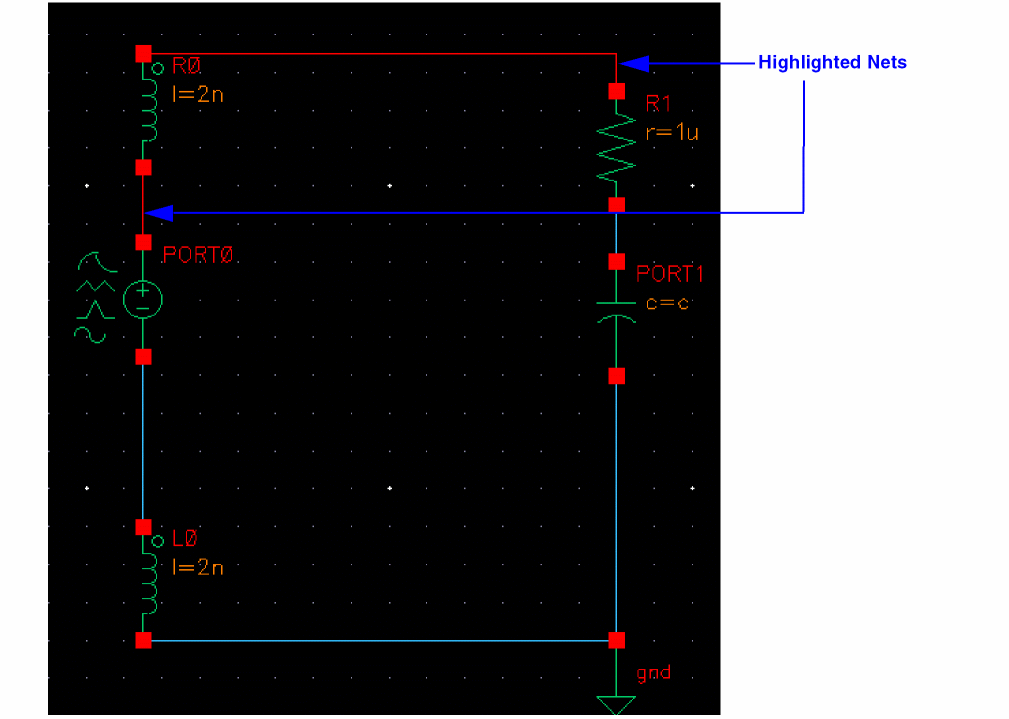The height and width of the screenshot is (719, 1009).
Task: Select the PORT1 instance label
Action: coord(670,274)
